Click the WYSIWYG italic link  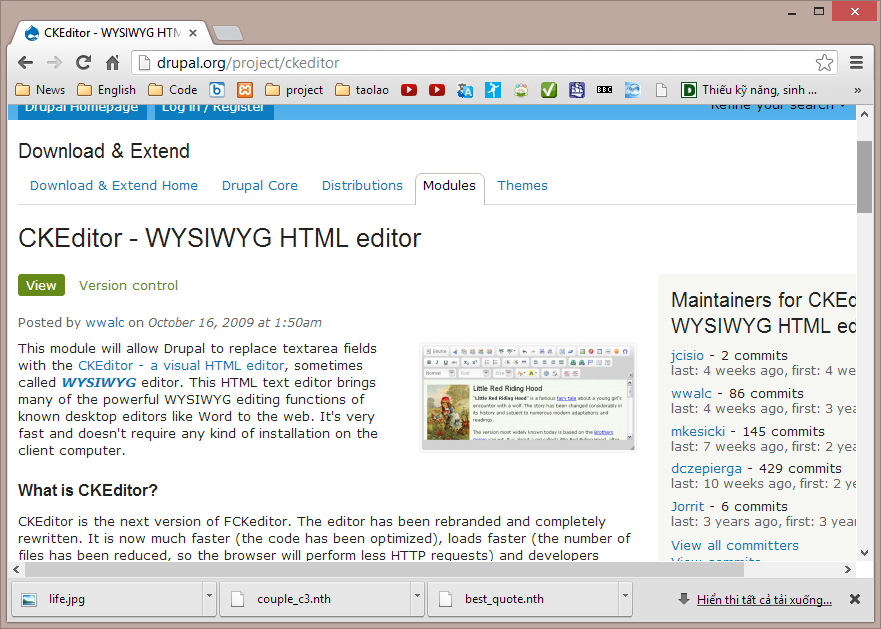tap(99, 383)
